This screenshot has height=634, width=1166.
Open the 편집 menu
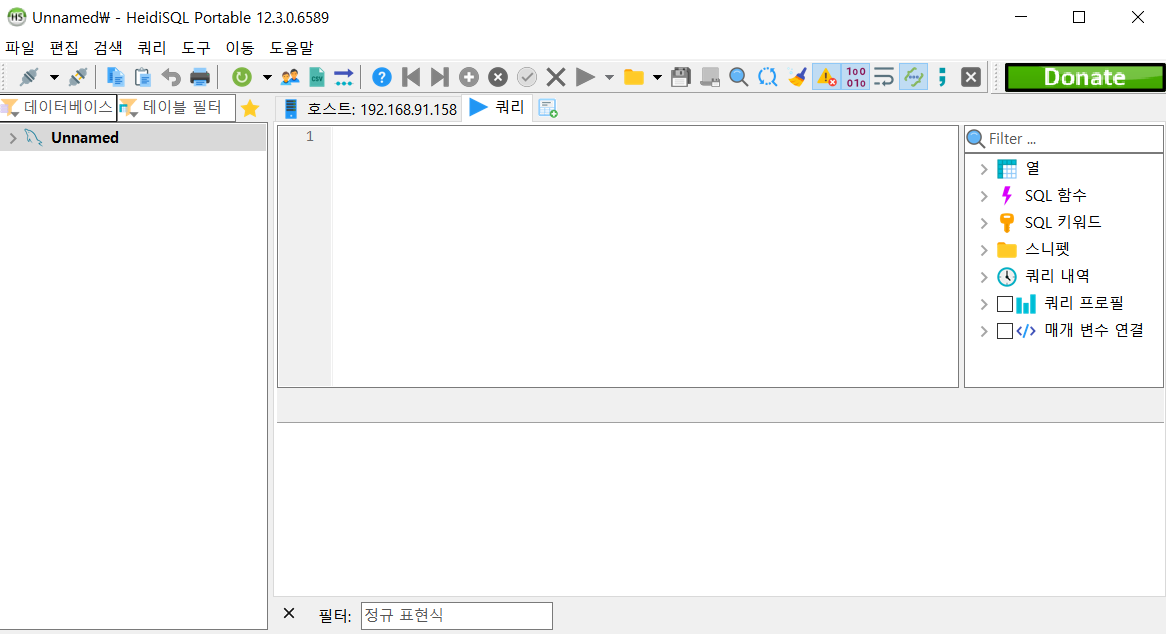point(64,48)
